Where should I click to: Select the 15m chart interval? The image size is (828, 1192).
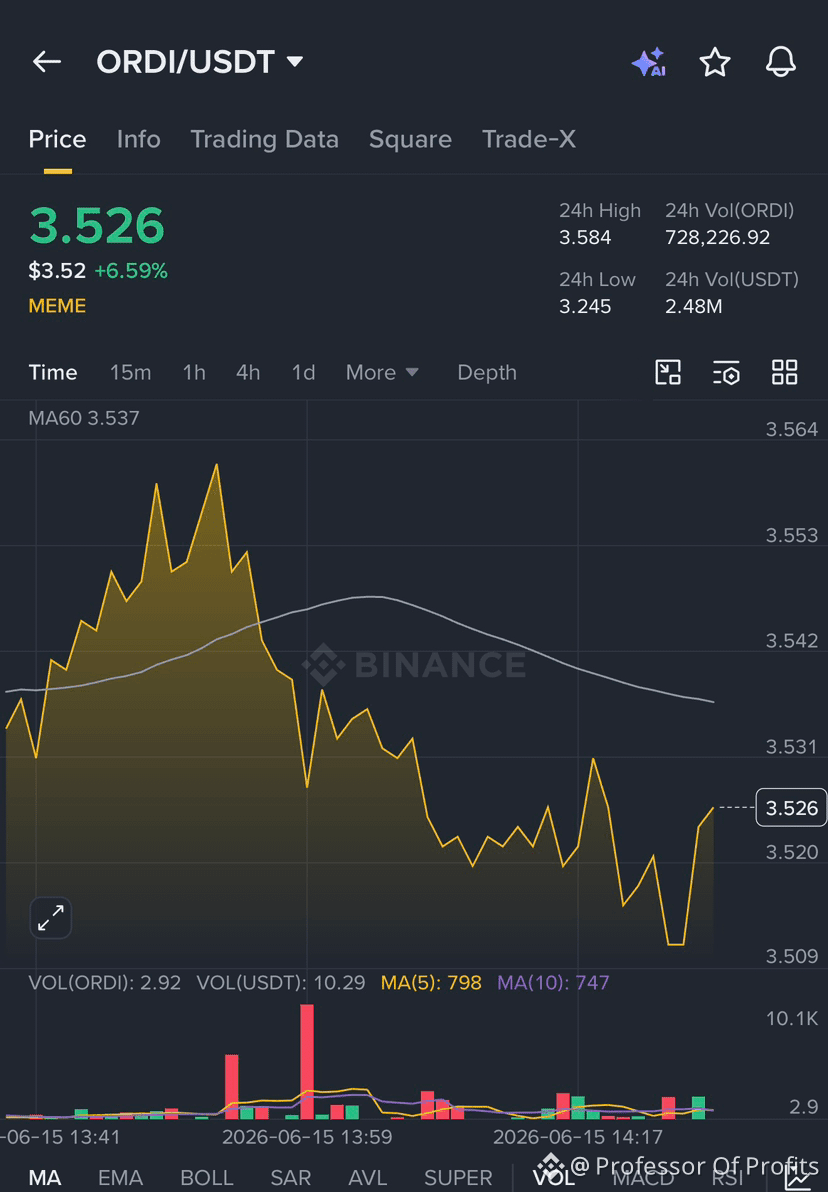(130, 372)
